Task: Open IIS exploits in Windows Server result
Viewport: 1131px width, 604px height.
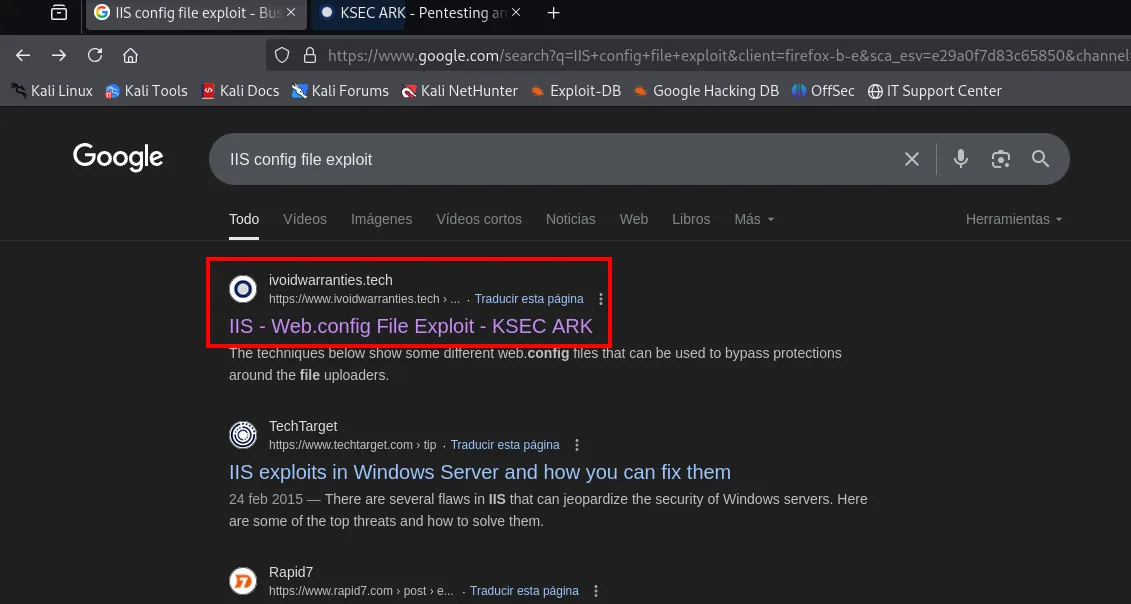Action: point(480,472)
